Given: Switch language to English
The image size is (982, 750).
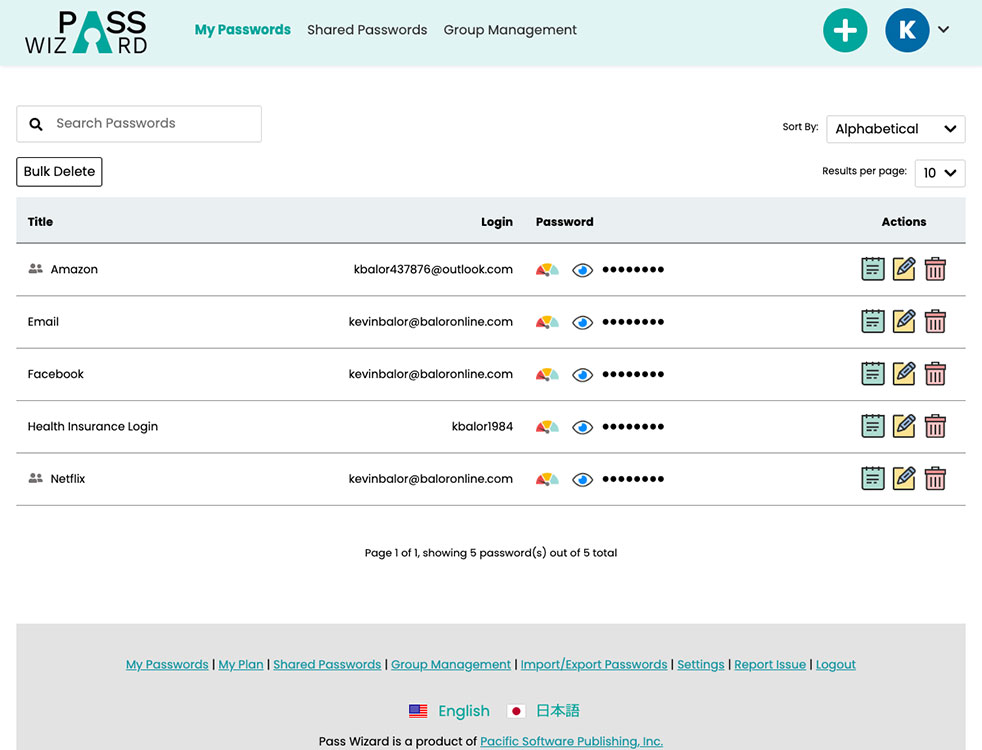Looking at the screenshot, I should [x=464, y=711].
